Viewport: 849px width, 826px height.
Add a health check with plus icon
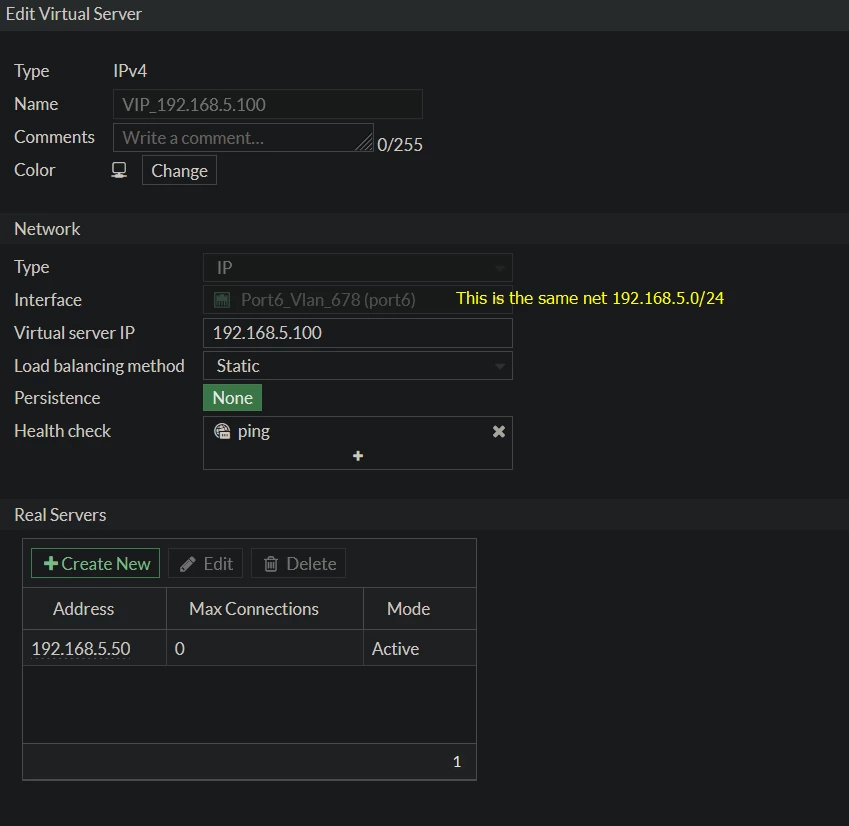coord(358,456)
